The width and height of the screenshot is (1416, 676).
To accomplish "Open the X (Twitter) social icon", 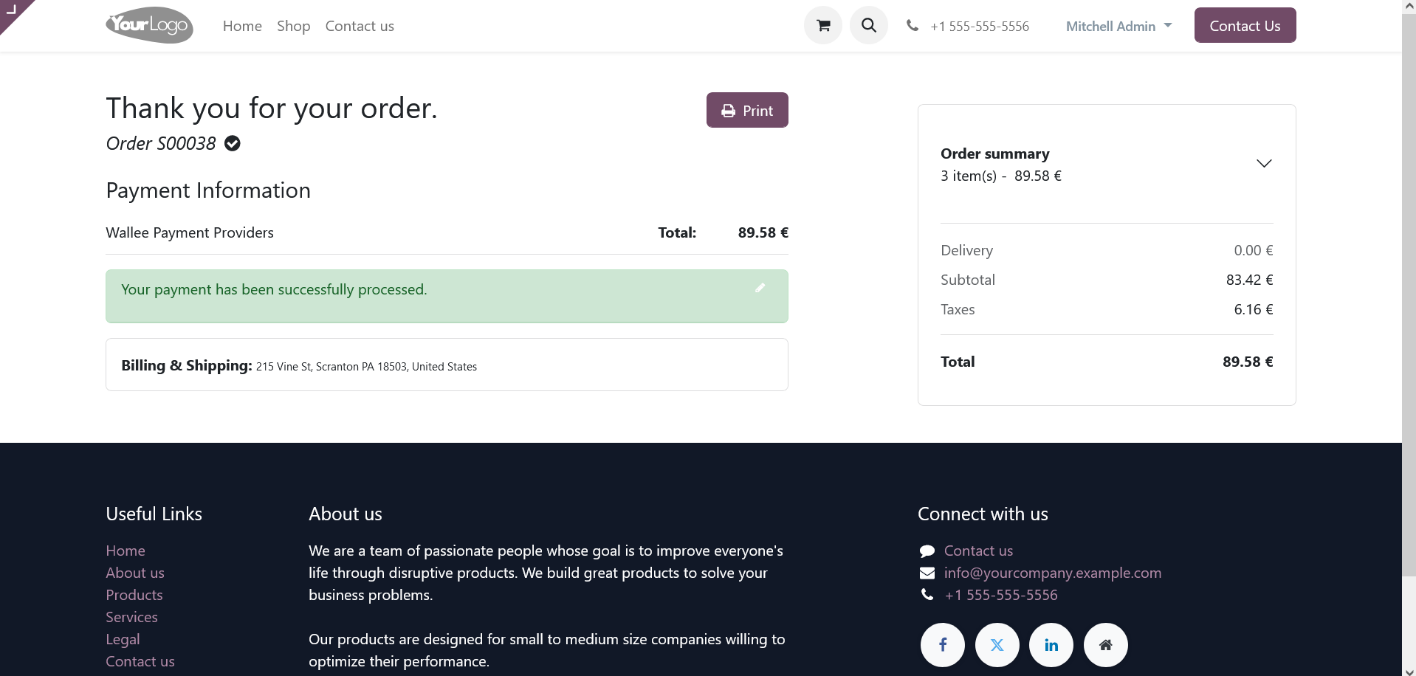I will (x=997, y=645).
